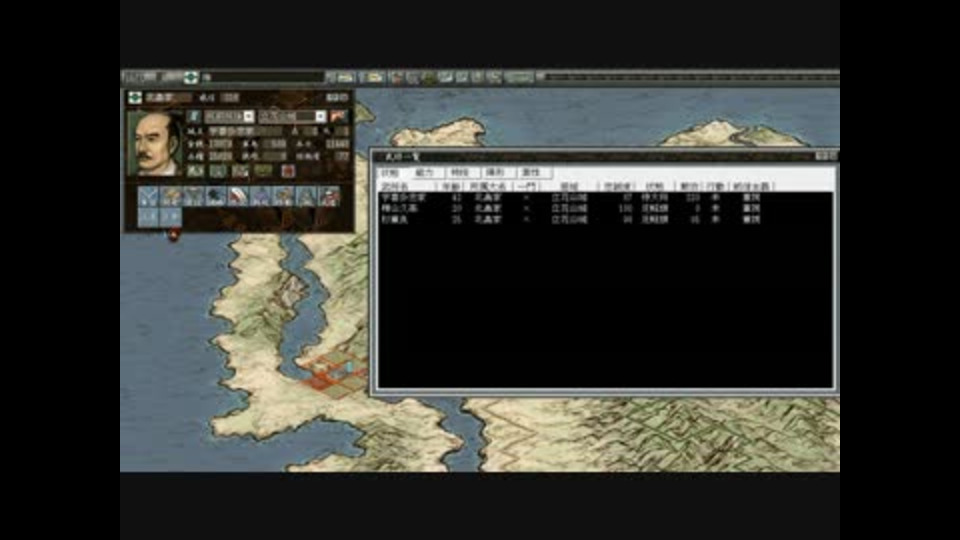Click the daimyo portrait in the info panel
The image size is (960, 540).
click(154, 144)
